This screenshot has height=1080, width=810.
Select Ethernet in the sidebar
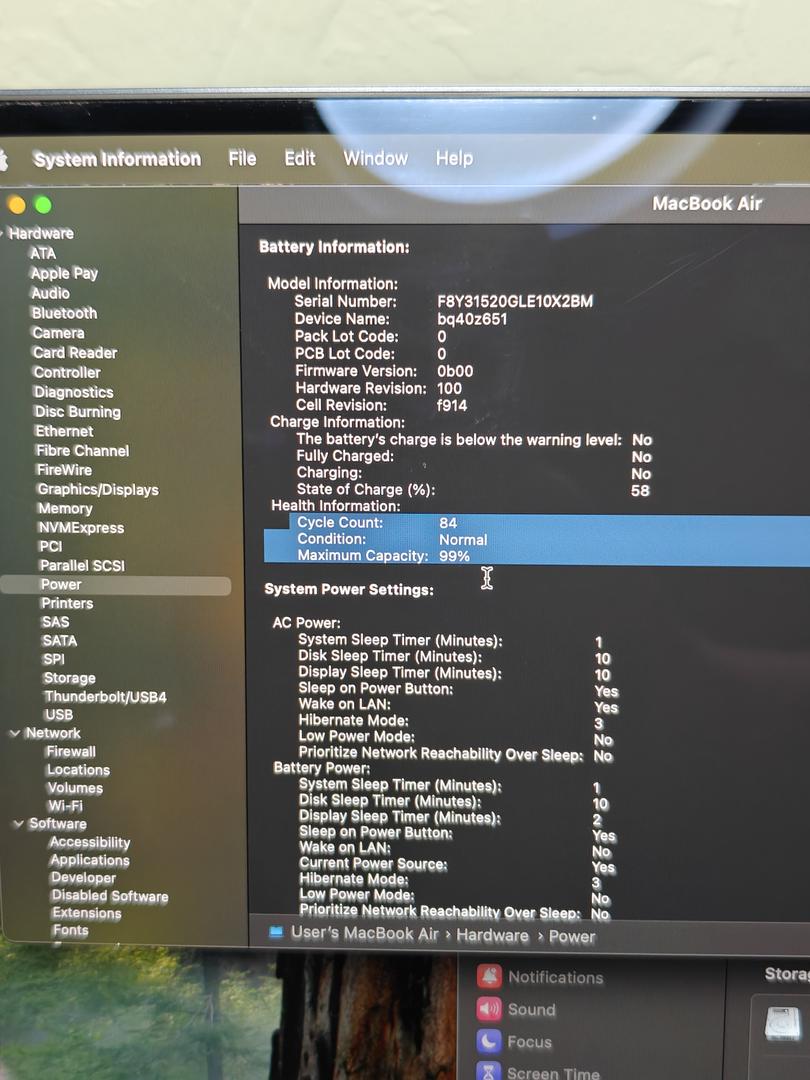(64, 431)
